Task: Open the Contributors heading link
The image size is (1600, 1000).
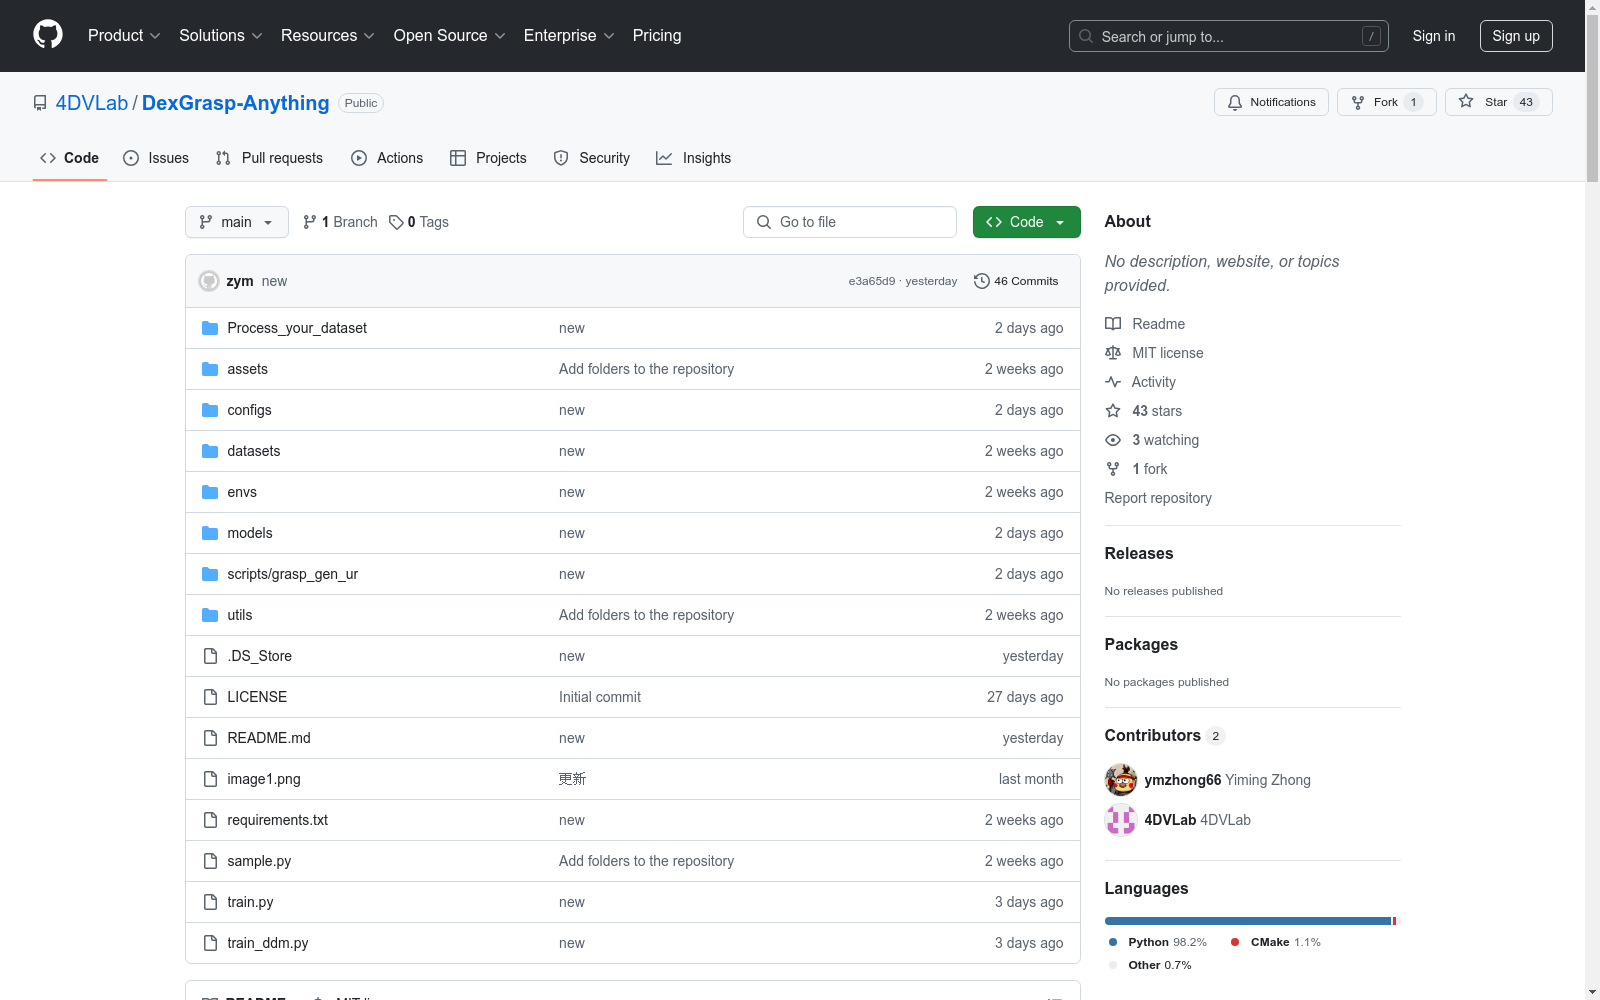Action: (1164, 735)
